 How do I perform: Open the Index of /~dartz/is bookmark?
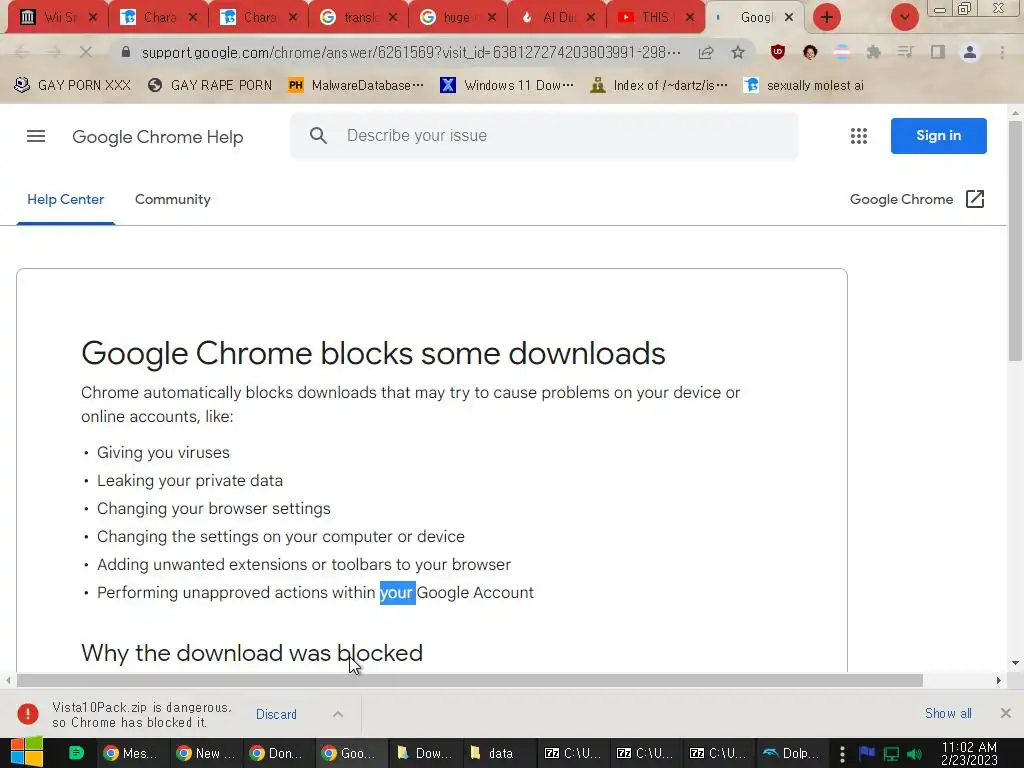coord(658,85)
